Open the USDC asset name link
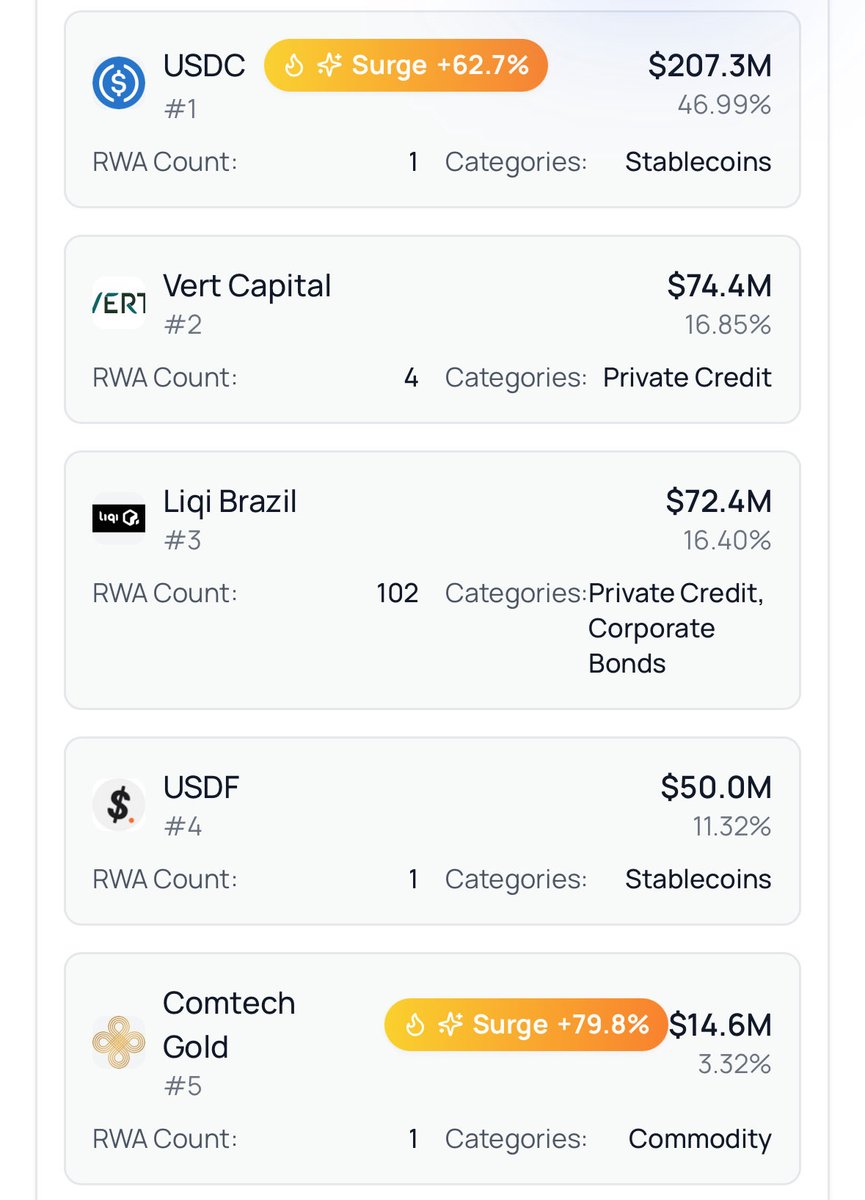This screenshot has width=865, height=1200. (204, 66)
